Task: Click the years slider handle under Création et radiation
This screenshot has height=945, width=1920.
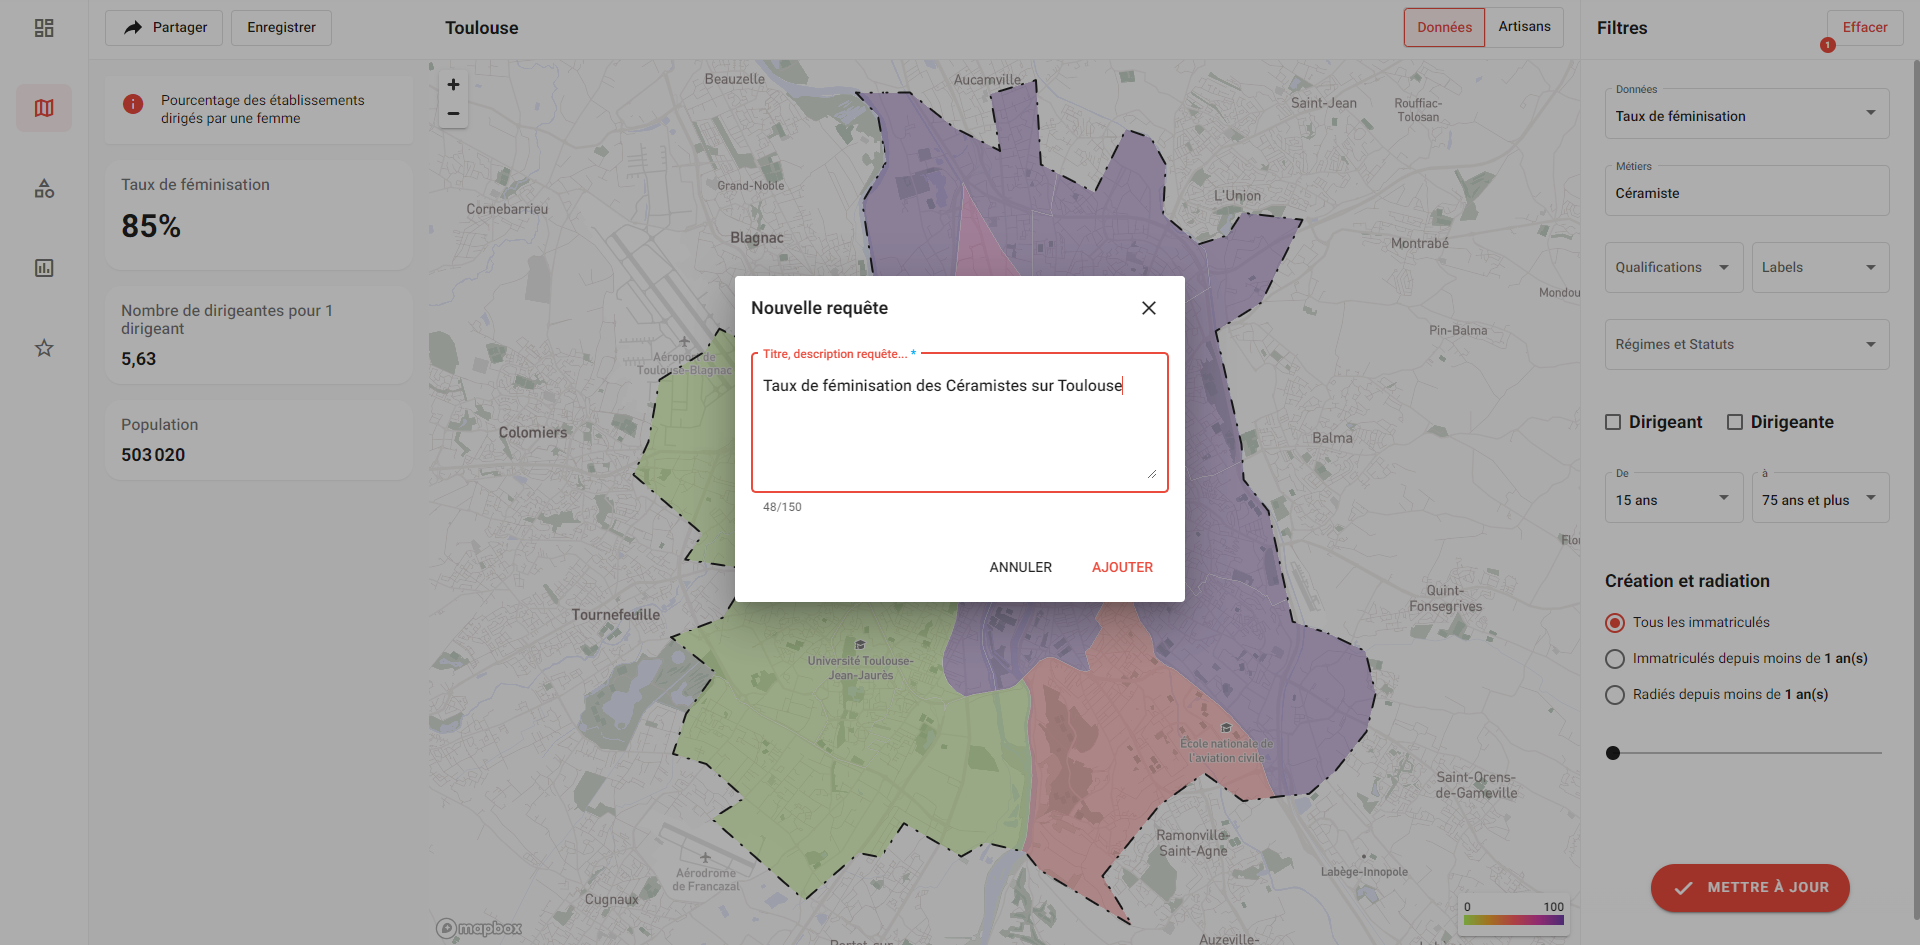Action: (1613, 753)
